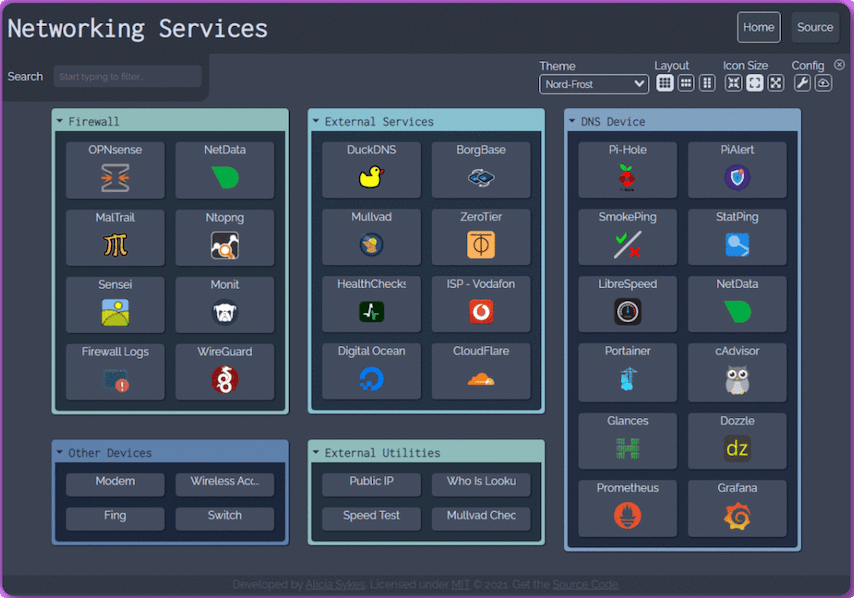
Task: Open the config wrench icon
Action: click(x=802, y=83)
